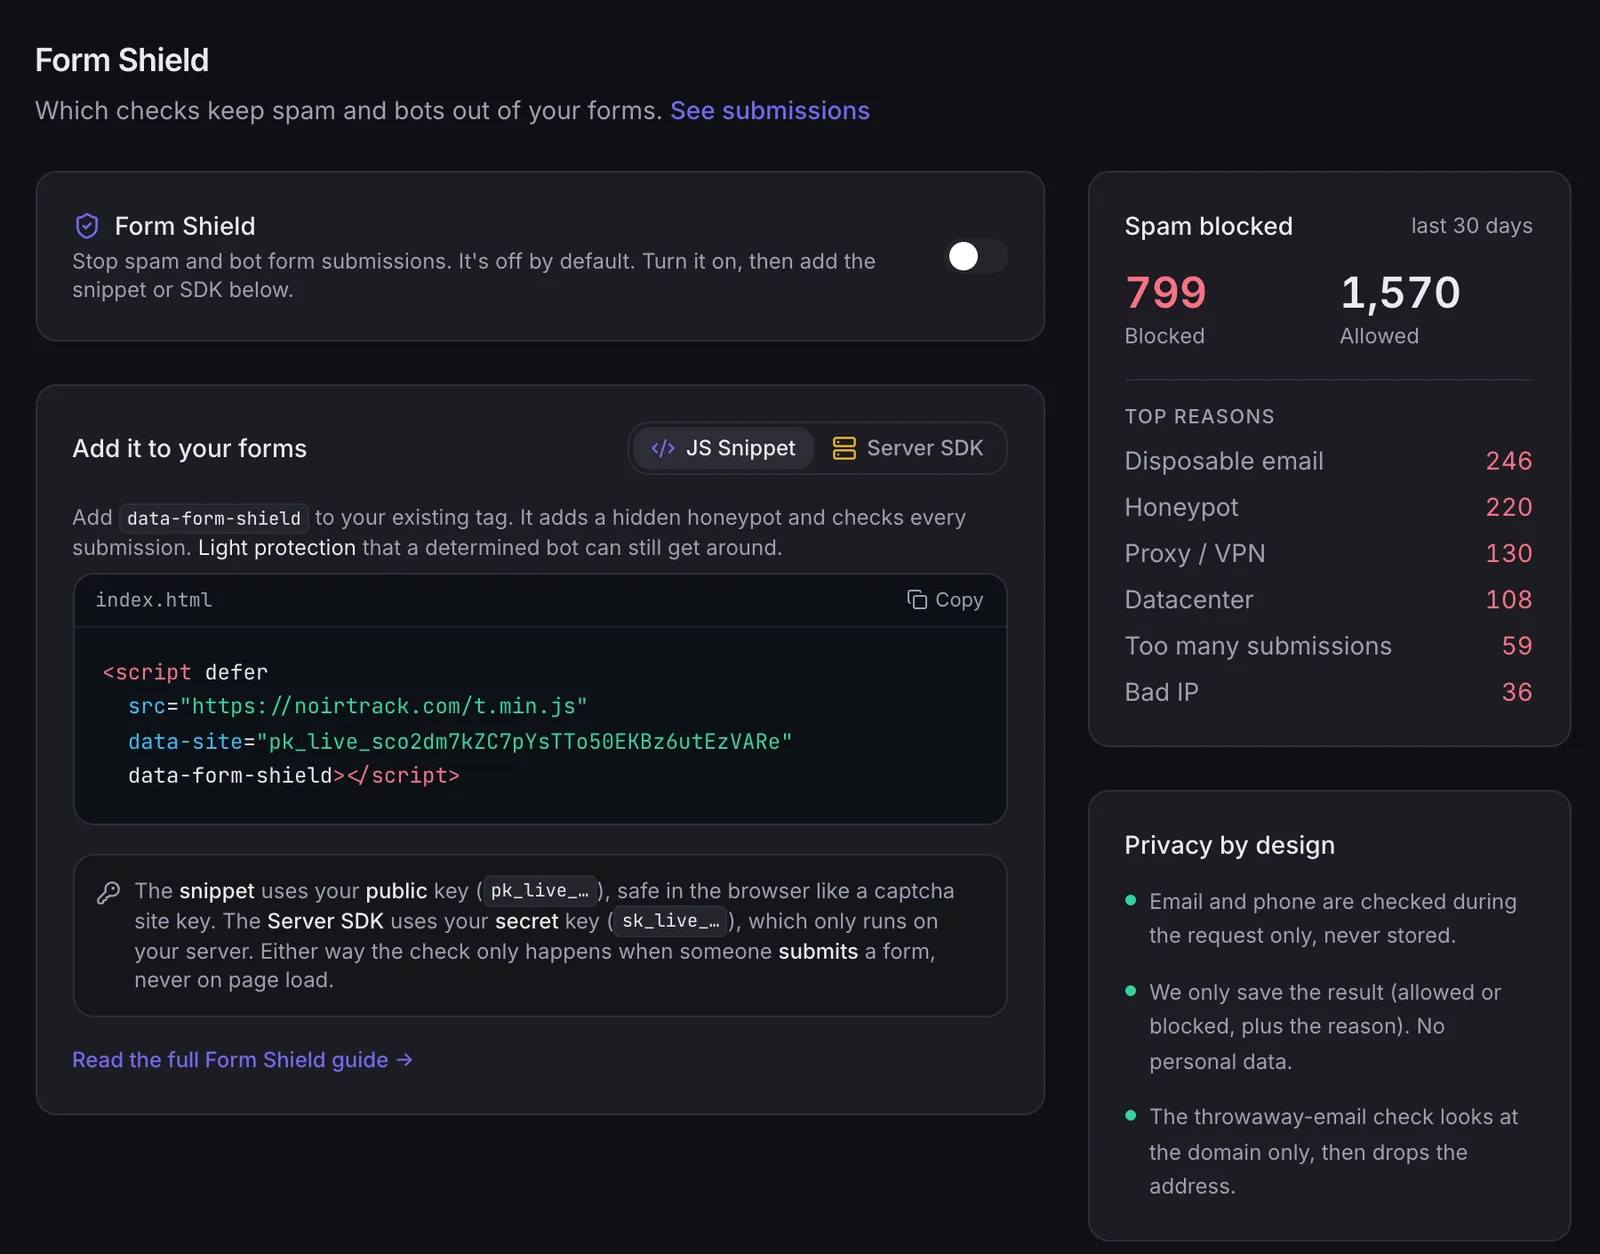Click the Email and phone bullet text
This screenshot has height=1254, width=1600.
pyautogui.click(x=1332, y=918)
